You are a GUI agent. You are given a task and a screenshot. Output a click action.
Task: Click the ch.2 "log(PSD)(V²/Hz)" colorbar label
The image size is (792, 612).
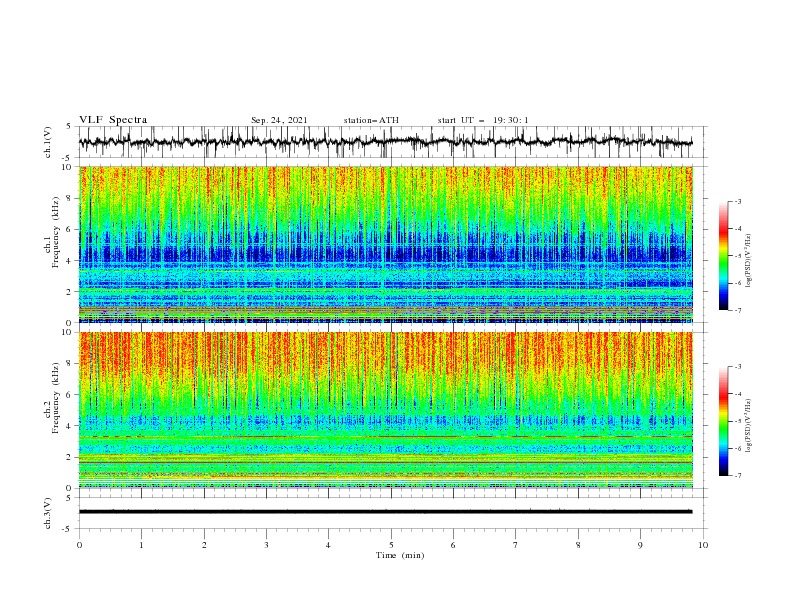(x=748, y=425)
